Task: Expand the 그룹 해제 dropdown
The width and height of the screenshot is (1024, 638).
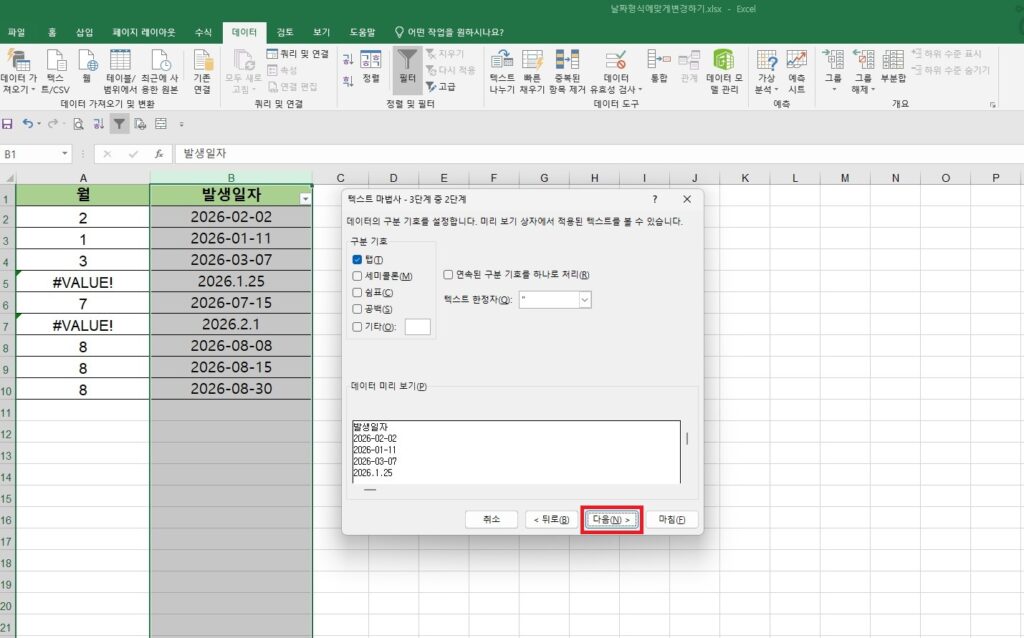Action: [x=872, y=89]
